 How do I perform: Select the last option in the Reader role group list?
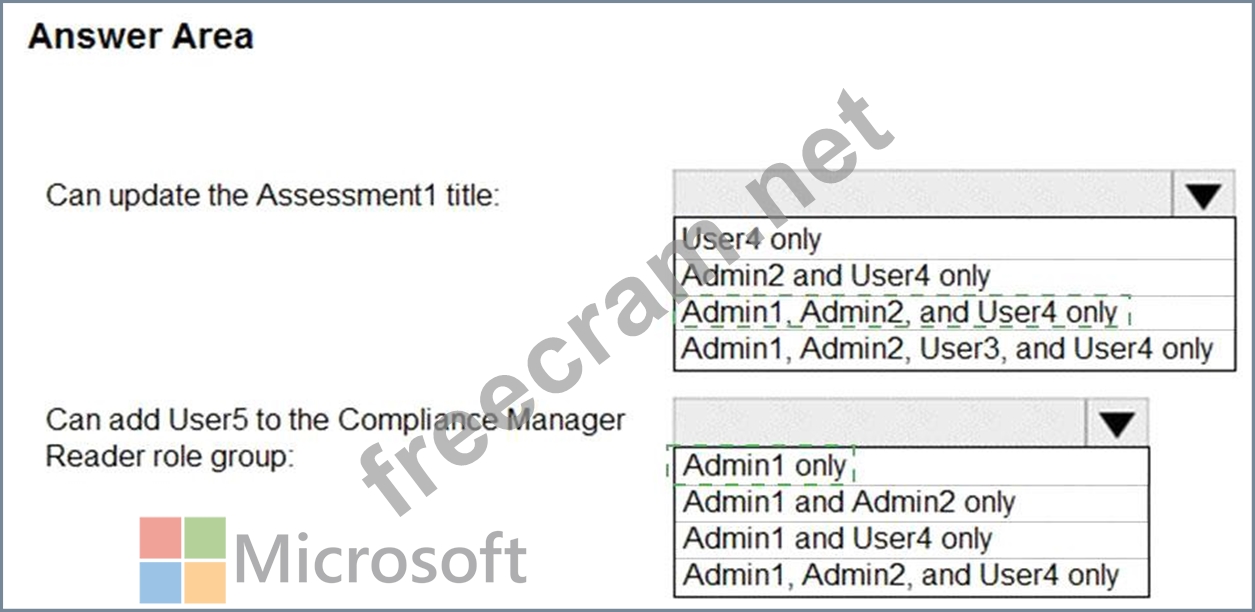coord(900,576)
